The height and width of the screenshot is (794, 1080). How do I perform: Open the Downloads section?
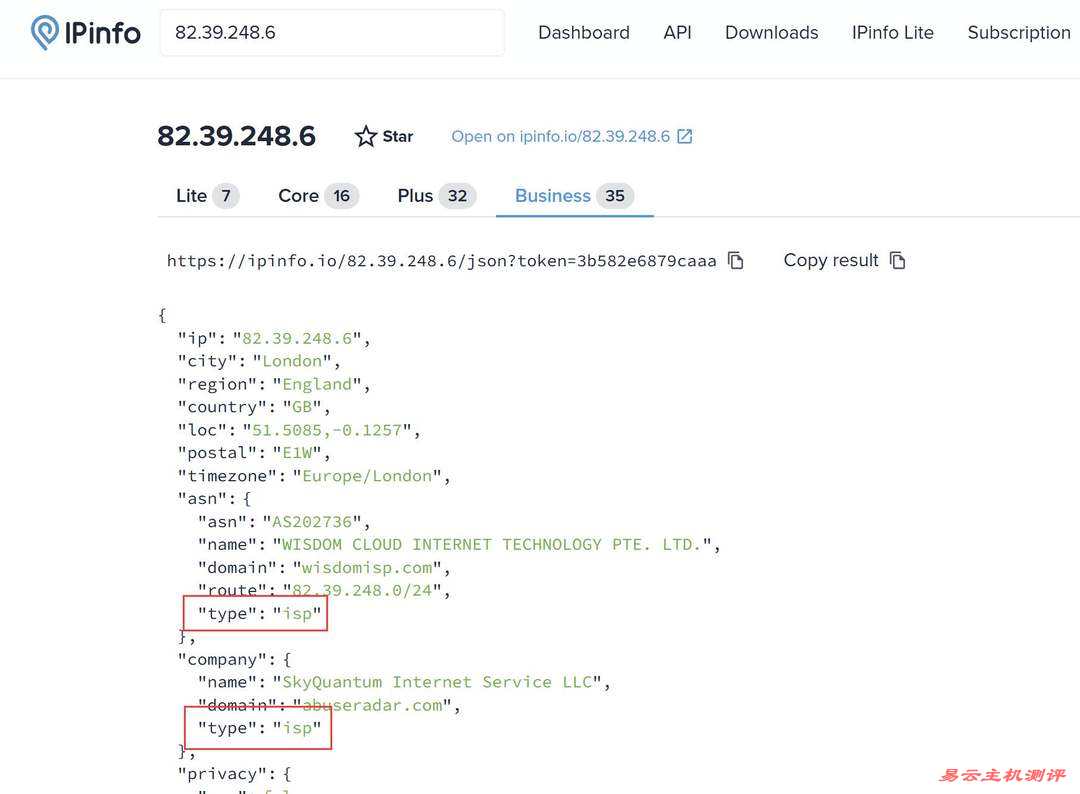coord(771,33)
